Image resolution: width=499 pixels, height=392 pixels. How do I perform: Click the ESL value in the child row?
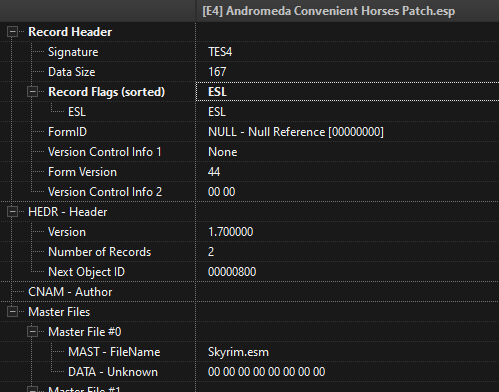217,112
